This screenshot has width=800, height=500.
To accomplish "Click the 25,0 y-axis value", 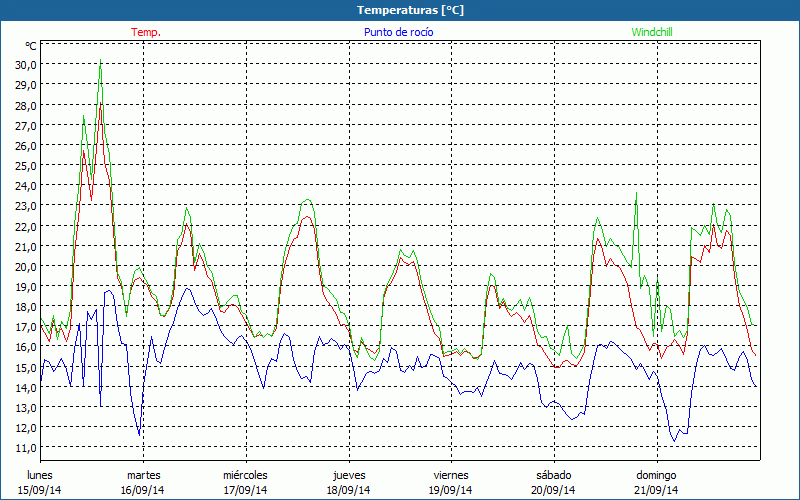I will pos(25,165).
